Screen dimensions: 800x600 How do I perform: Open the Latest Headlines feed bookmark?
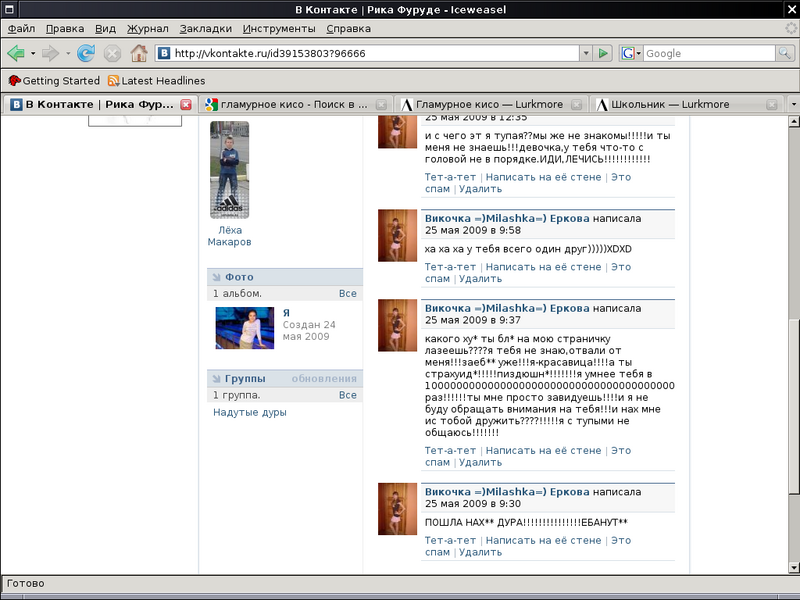click(157, 81)
